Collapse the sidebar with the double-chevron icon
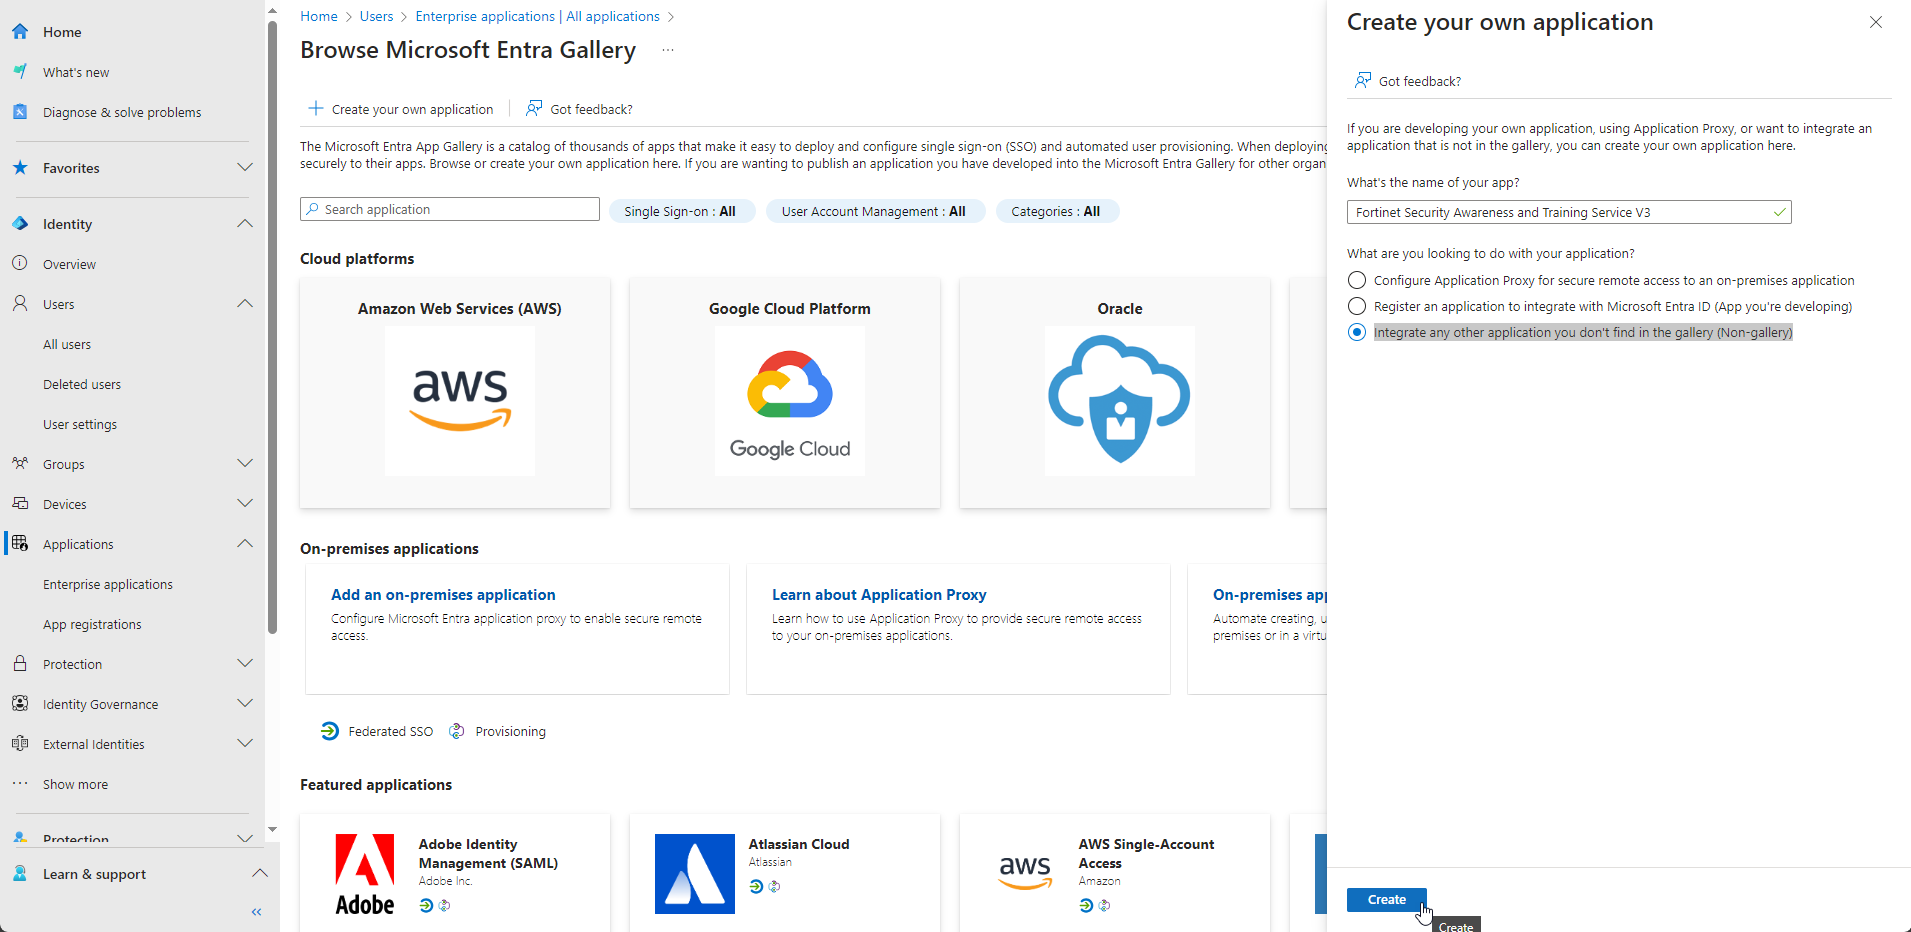Screen dimensions: 1911x932 [257, 912]
